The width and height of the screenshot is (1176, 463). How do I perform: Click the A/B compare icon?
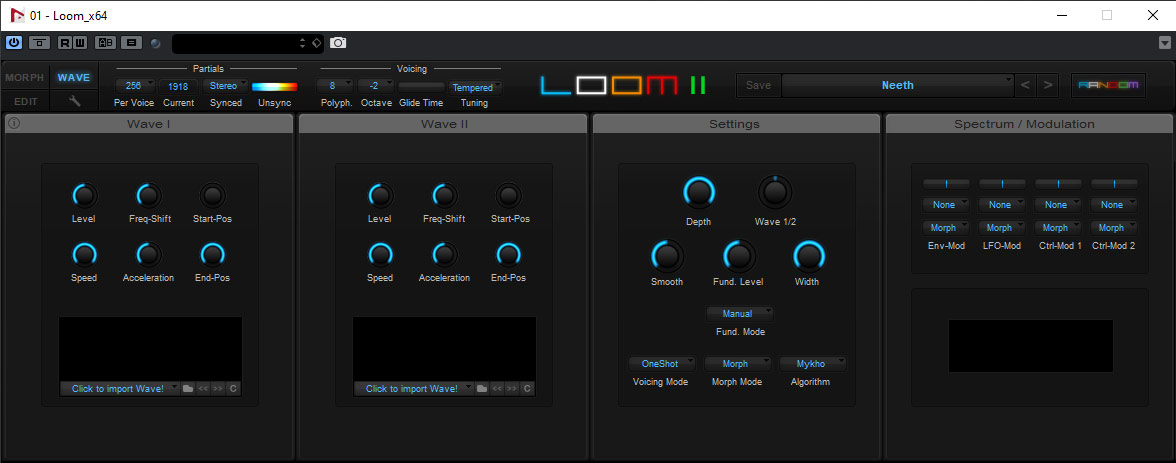pyautogui.click(x=105, y=43)
